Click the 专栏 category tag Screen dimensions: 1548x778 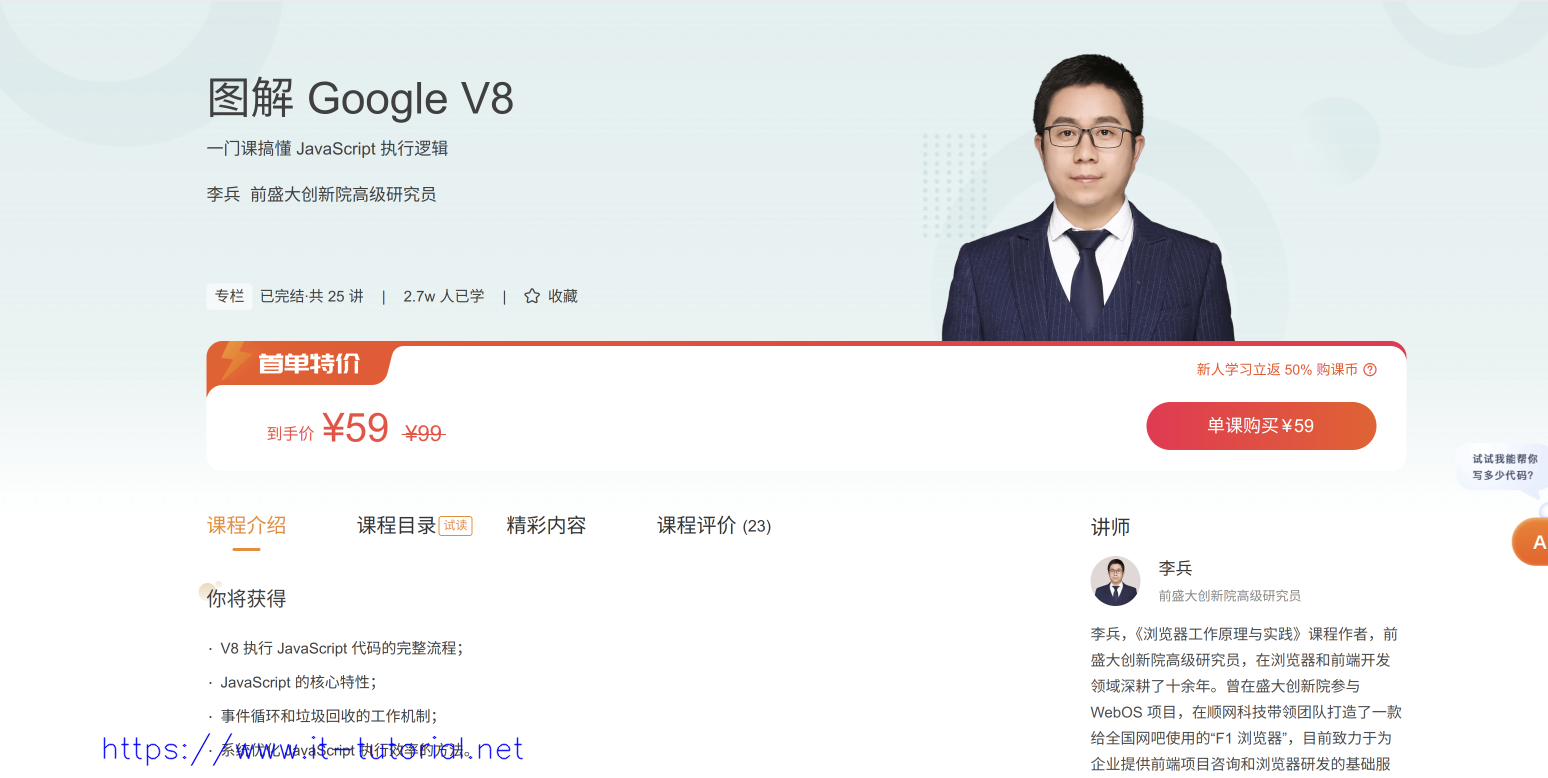[229, 296]
